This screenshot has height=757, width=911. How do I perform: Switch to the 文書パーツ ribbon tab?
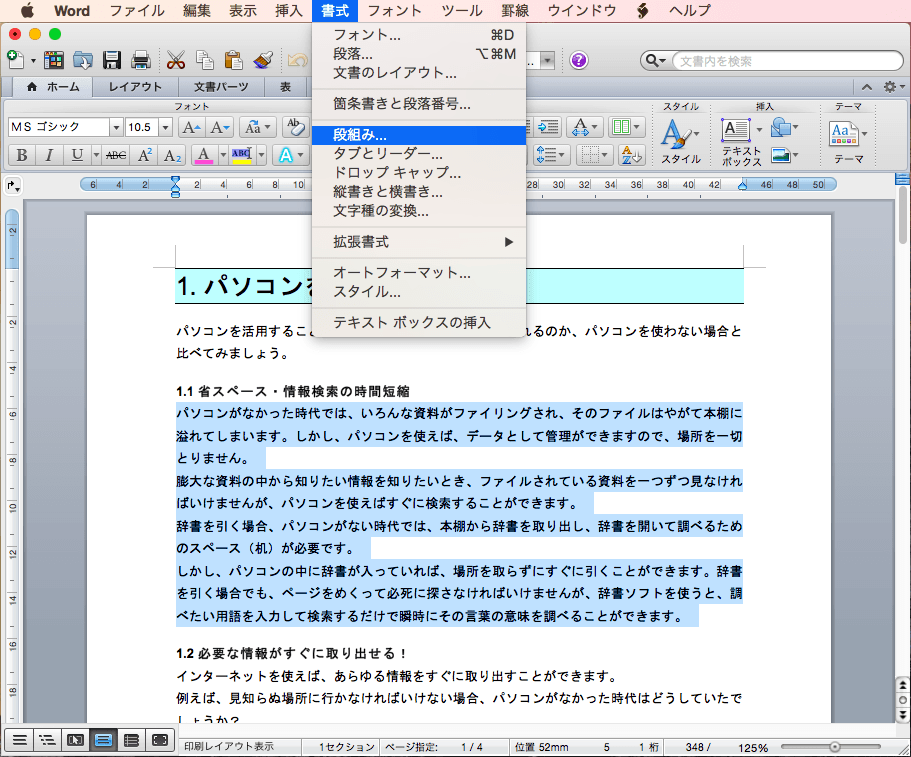[221, 87]
